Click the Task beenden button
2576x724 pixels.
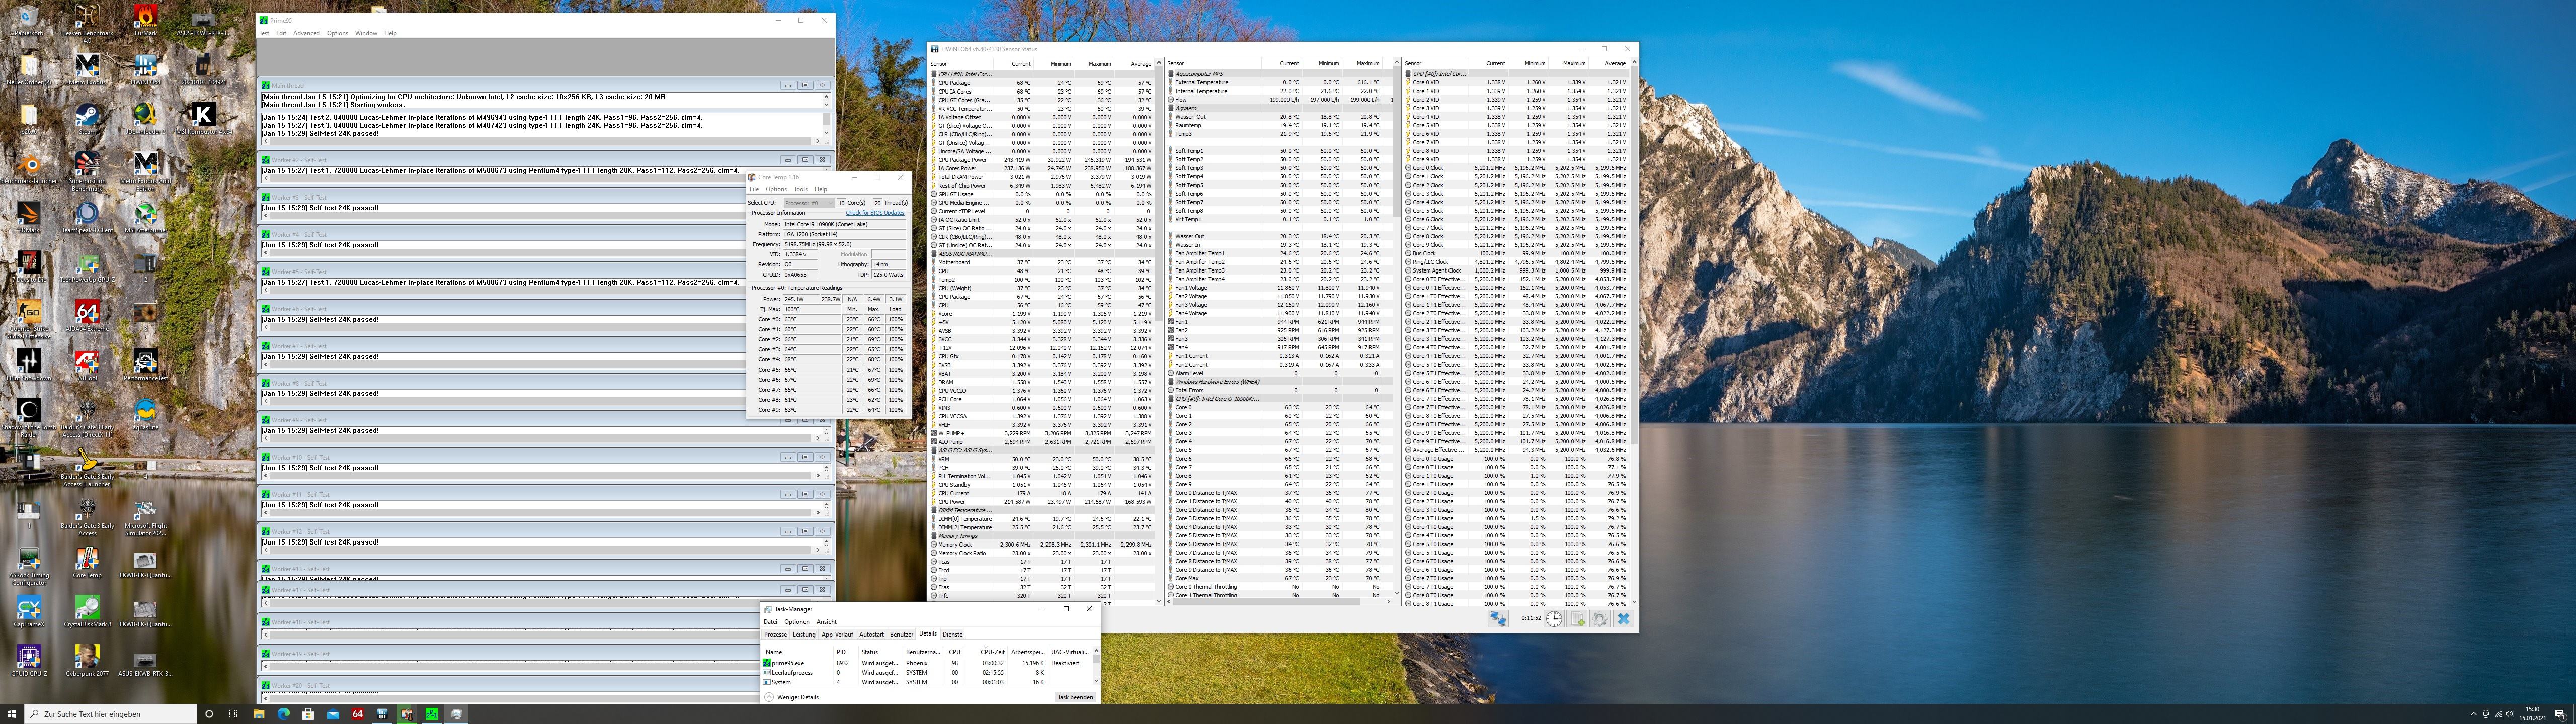(x=1075, y=697)
